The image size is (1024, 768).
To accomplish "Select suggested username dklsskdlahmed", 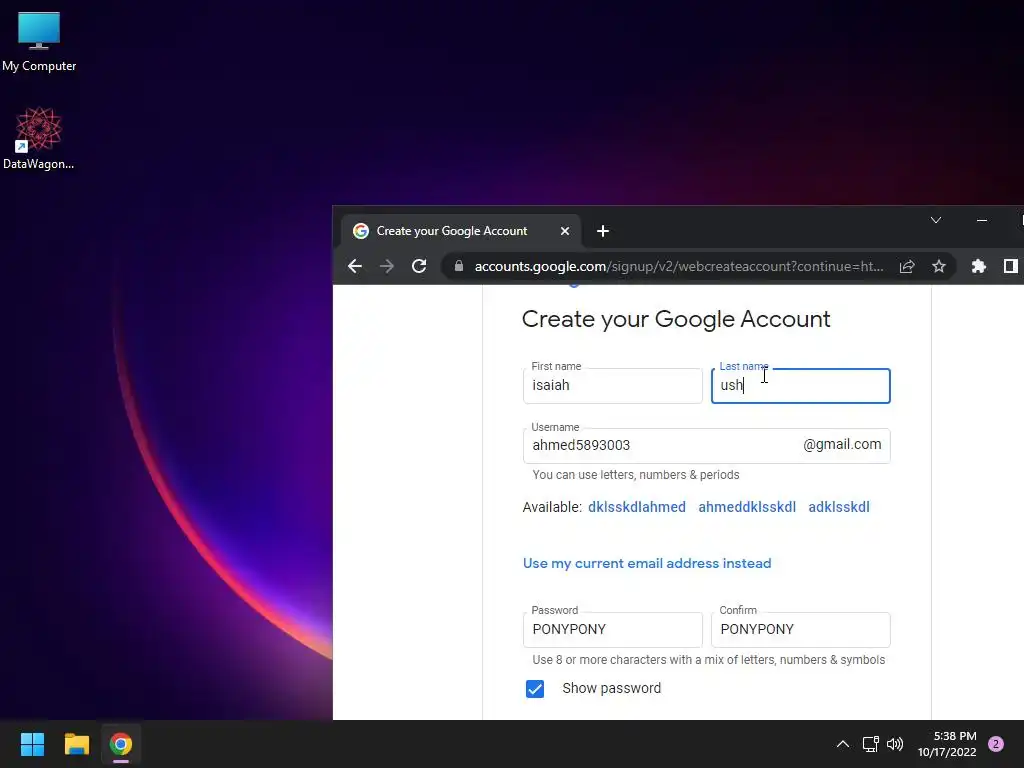I will point(637,507).
